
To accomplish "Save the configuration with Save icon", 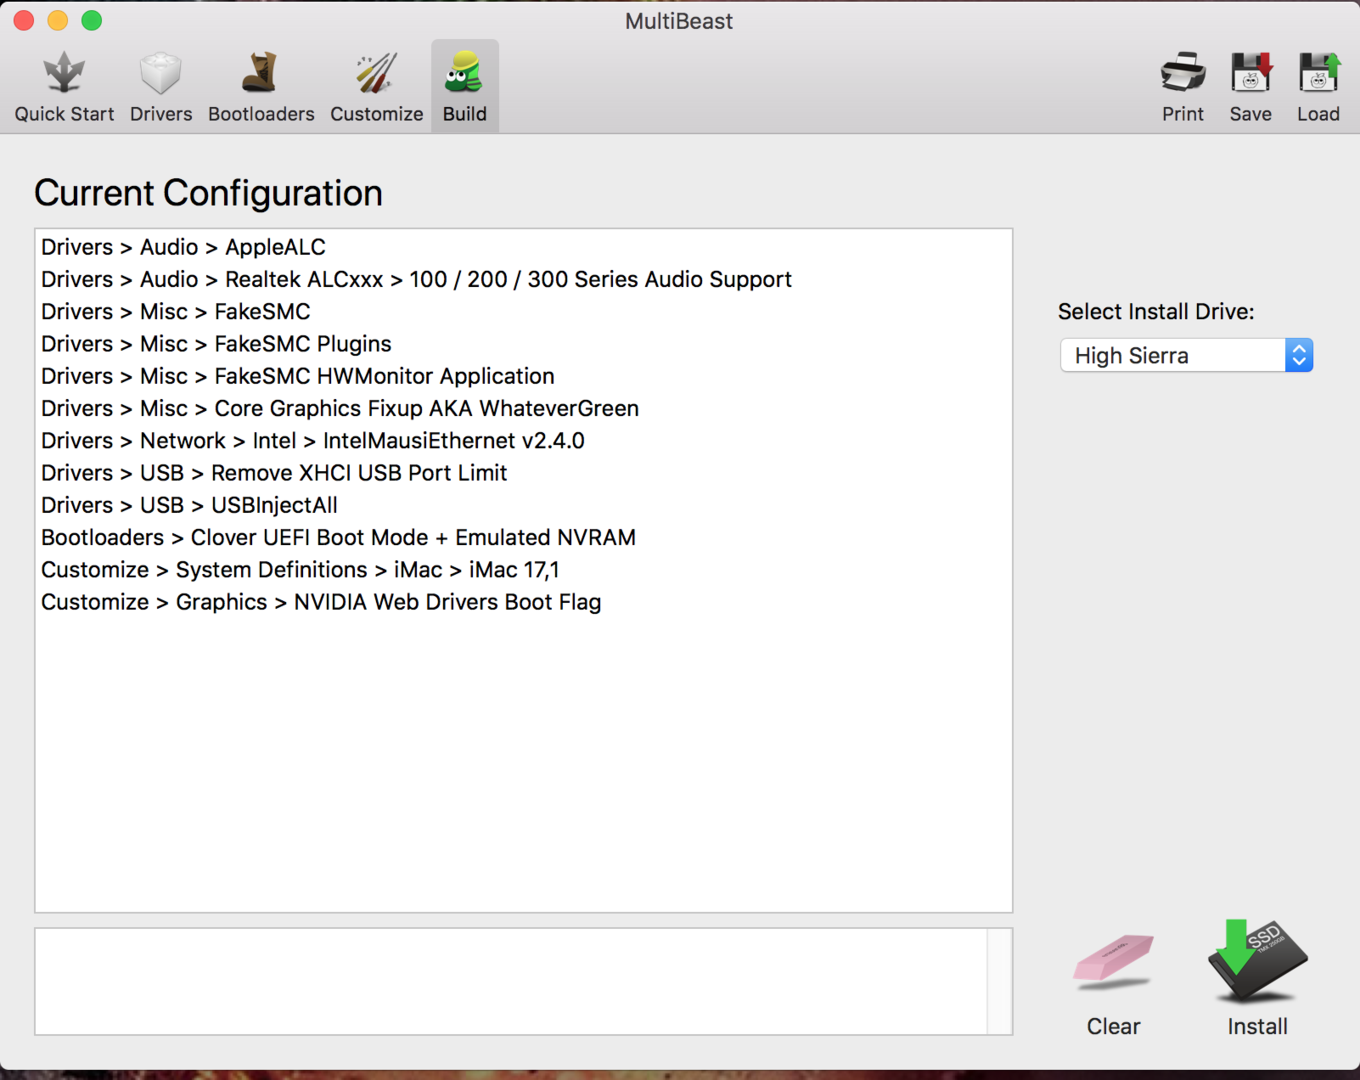I will pyautogui.click(x=1250, y=87).
